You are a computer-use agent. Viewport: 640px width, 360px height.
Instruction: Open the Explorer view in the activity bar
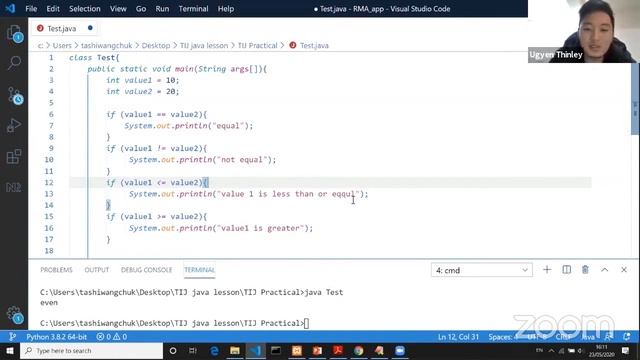[14, 33]
